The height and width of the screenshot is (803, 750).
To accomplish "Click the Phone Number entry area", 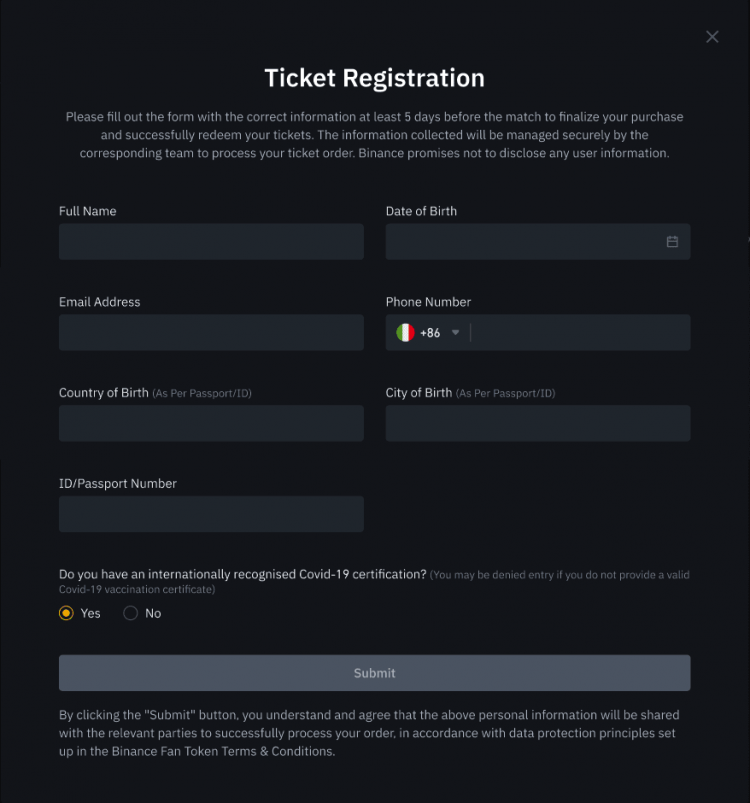I will click(581, 333).
